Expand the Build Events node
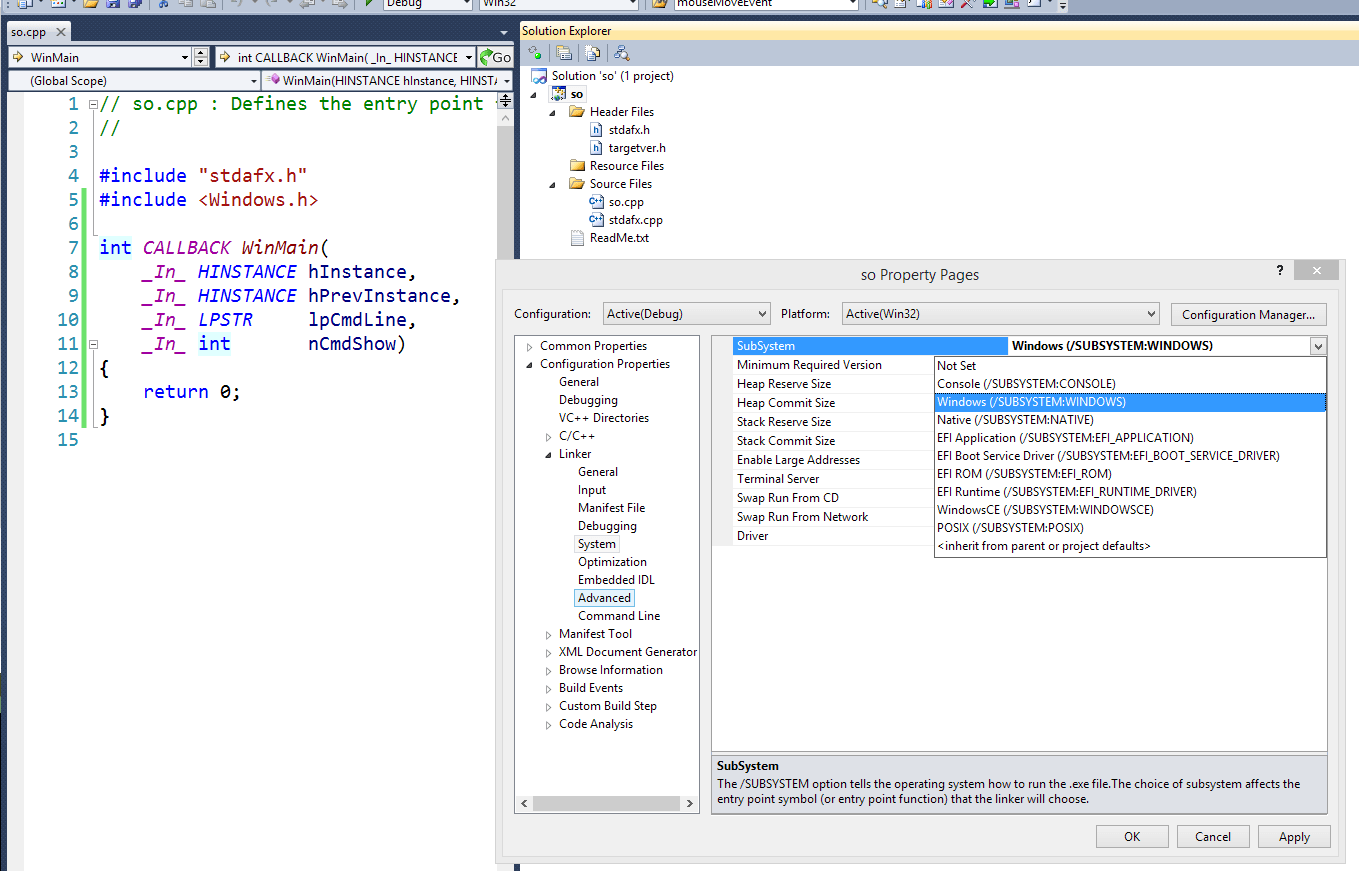 (548, 688)
